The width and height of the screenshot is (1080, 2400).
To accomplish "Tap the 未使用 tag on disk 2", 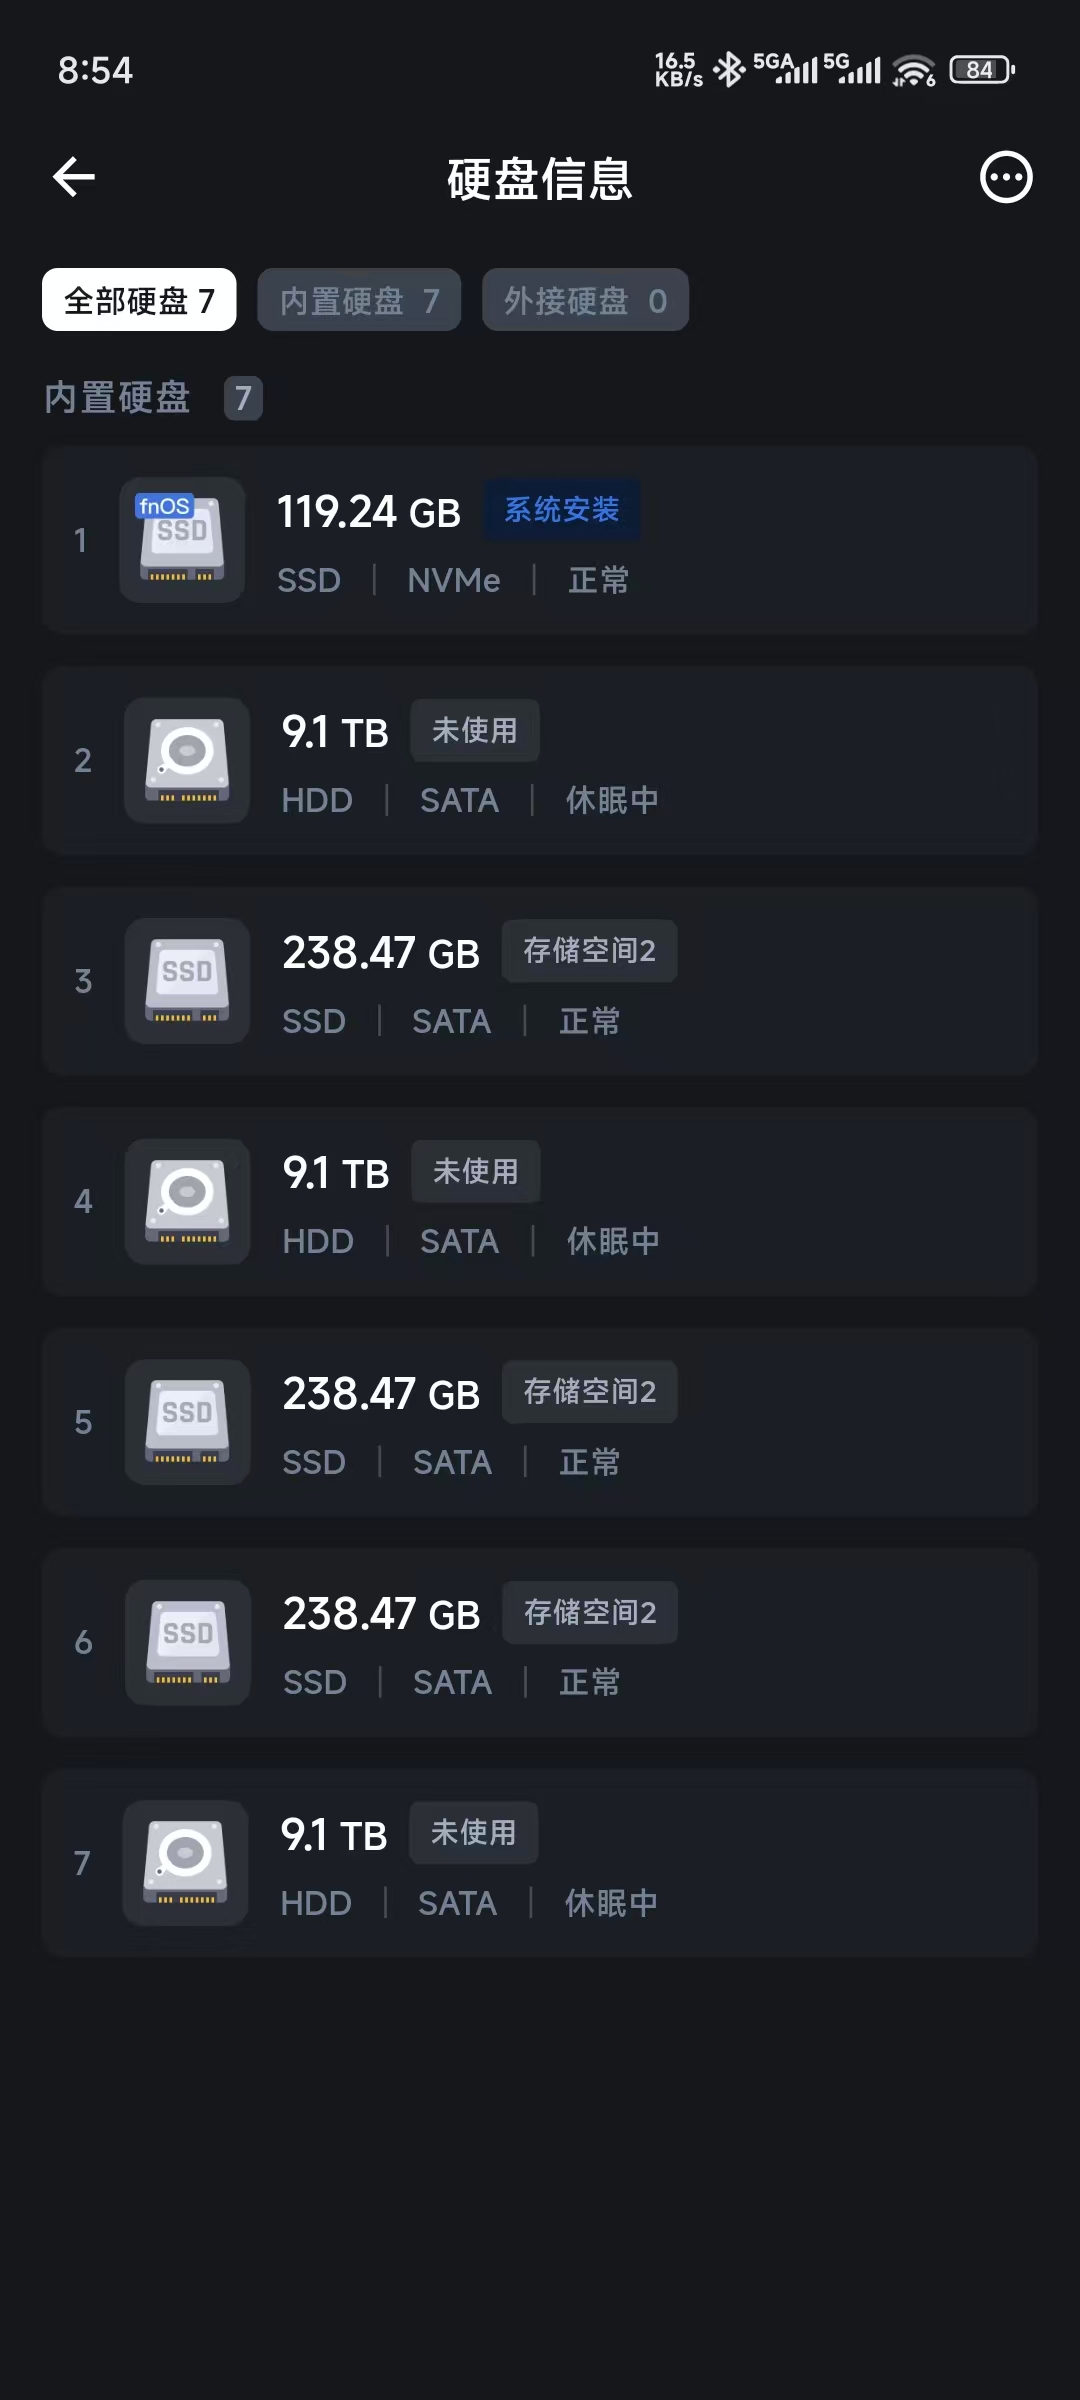I will (x=475, y=731).
